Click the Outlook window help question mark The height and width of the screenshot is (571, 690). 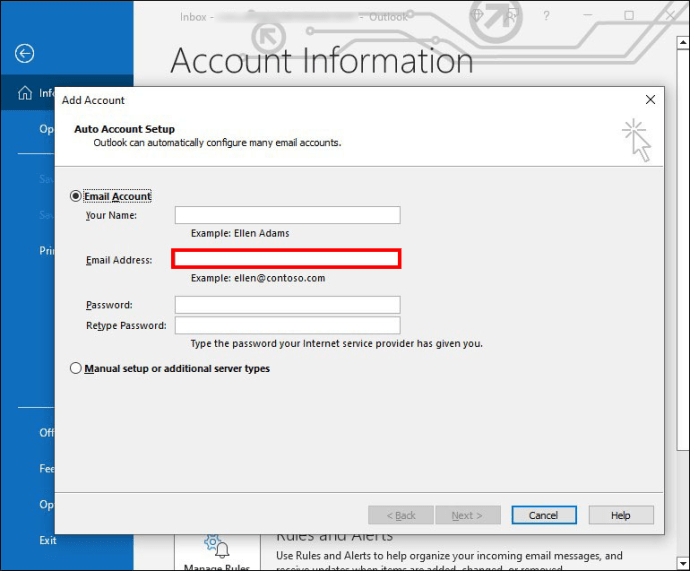click(x=546, y=16)
